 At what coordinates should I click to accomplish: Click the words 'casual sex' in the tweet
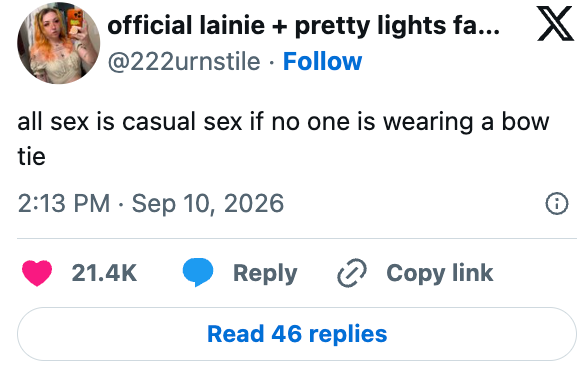(182, 122)
